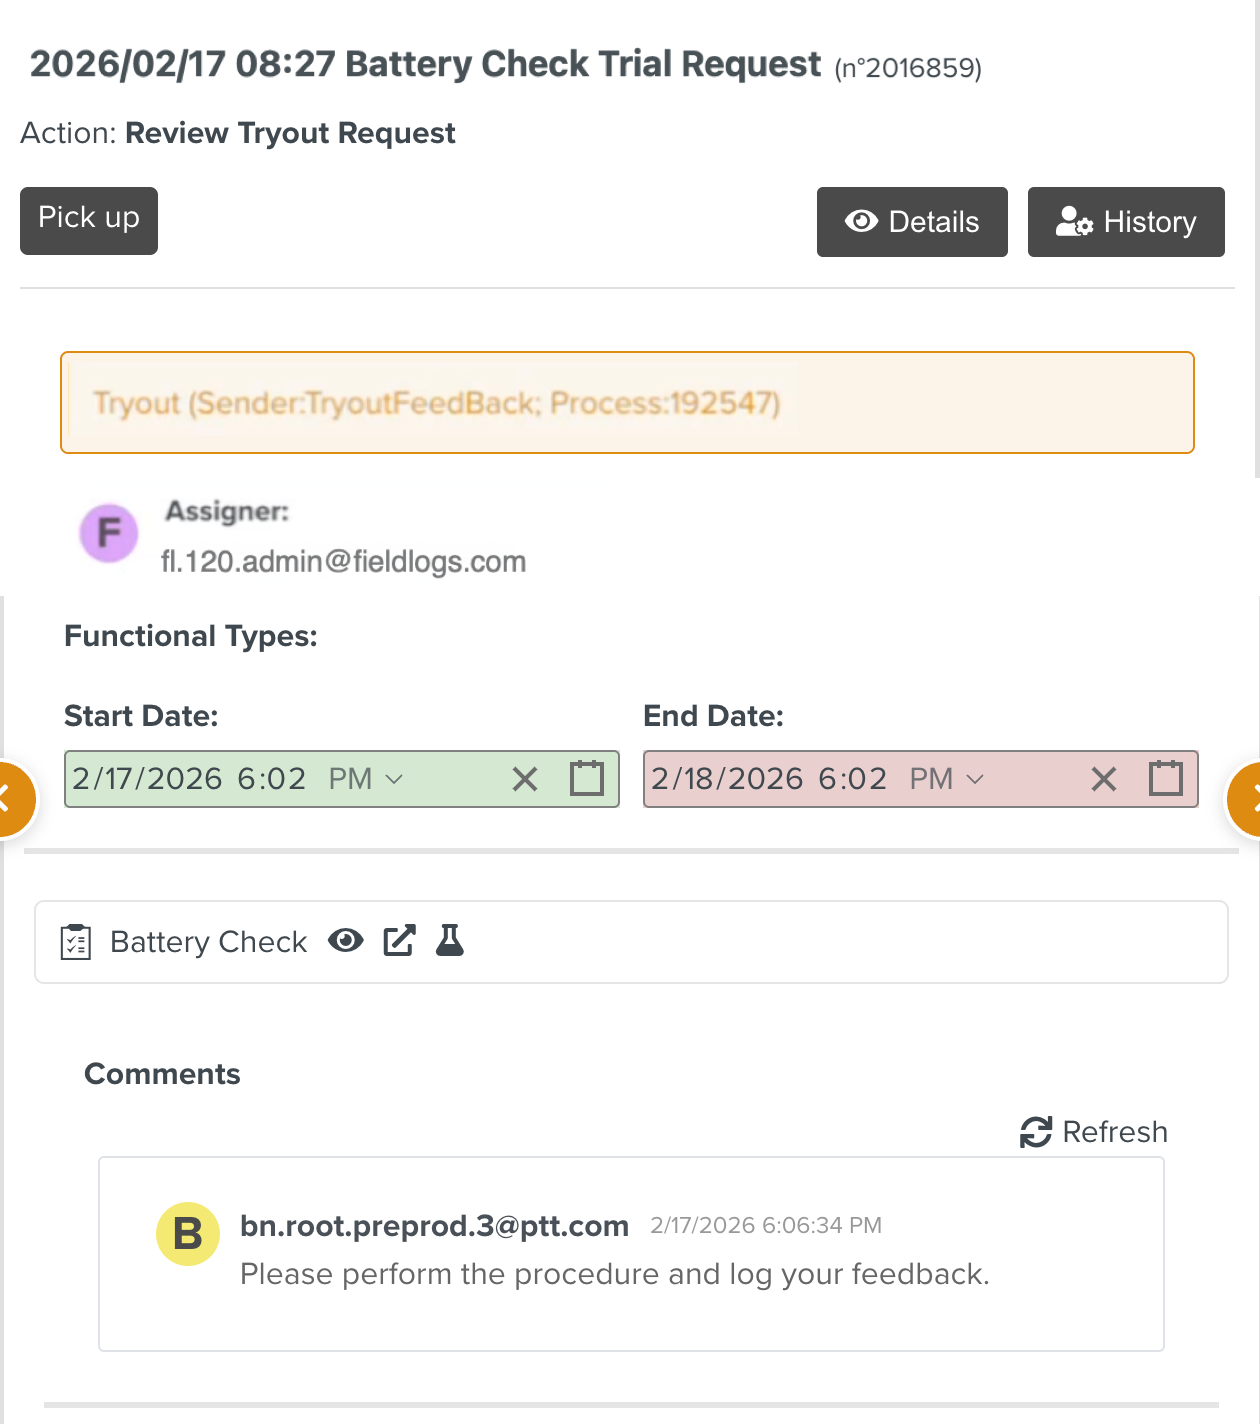Clear the End Date value
1260x1424 pixels.
point(1104,778)
